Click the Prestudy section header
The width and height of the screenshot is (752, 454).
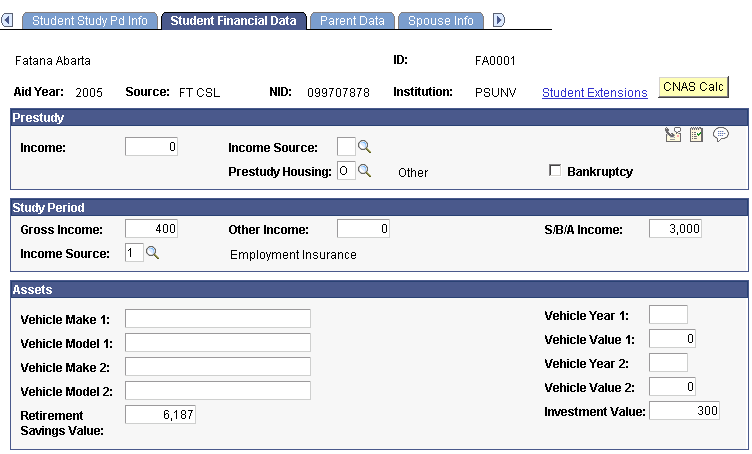click(x=379, y=117)
